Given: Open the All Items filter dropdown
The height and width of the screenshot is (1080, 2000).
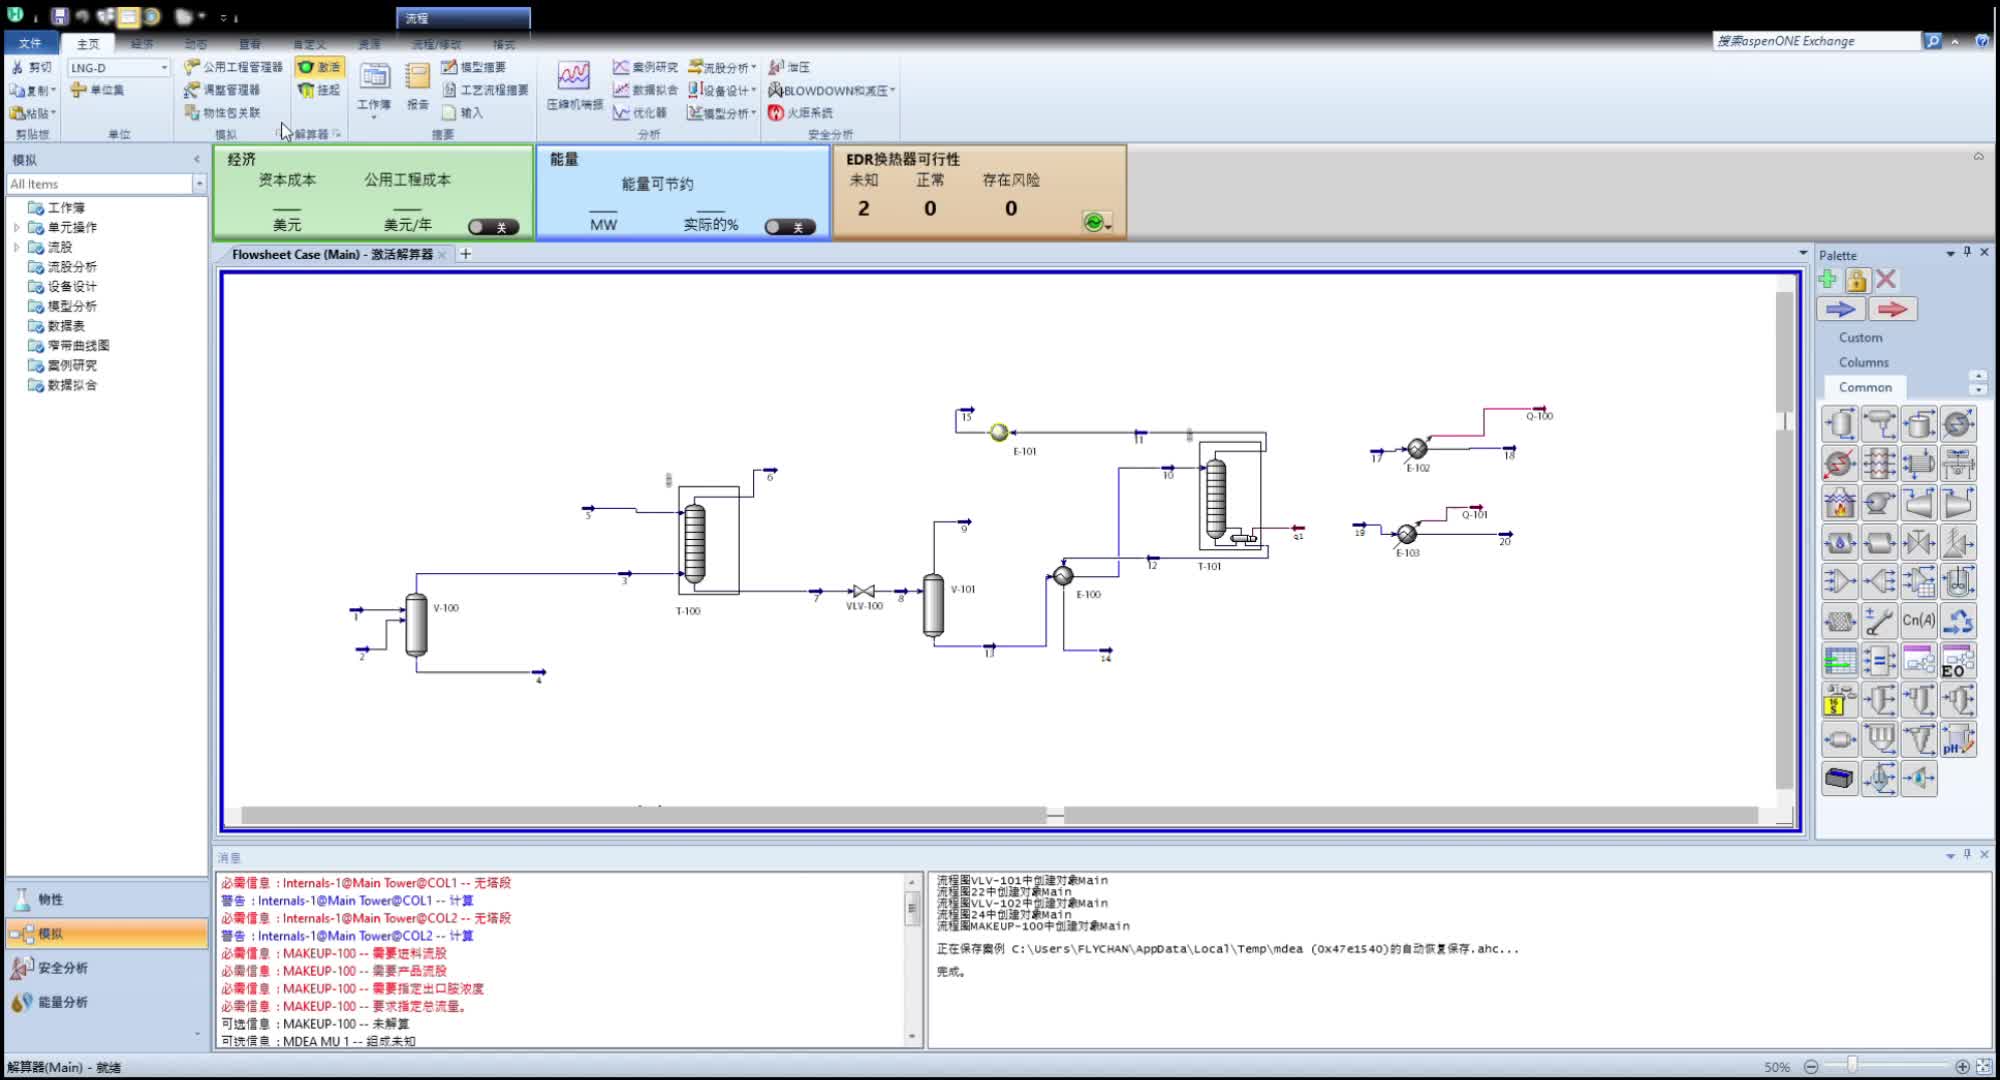Looking at the screenshot, I should (x=199, y=184).
